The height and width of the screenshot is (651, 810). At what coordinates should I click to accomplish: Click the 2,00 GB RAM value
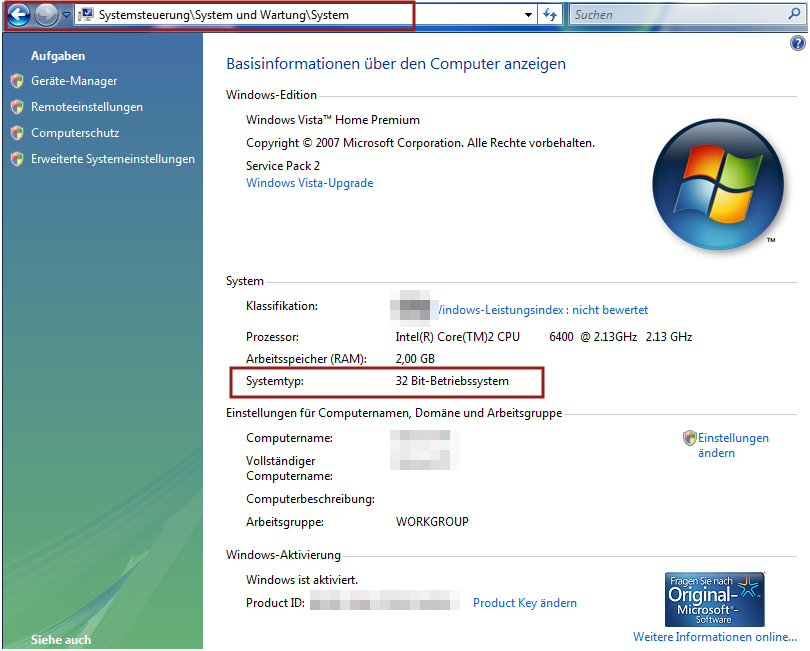pyautogui.click(x=415, y=359)
